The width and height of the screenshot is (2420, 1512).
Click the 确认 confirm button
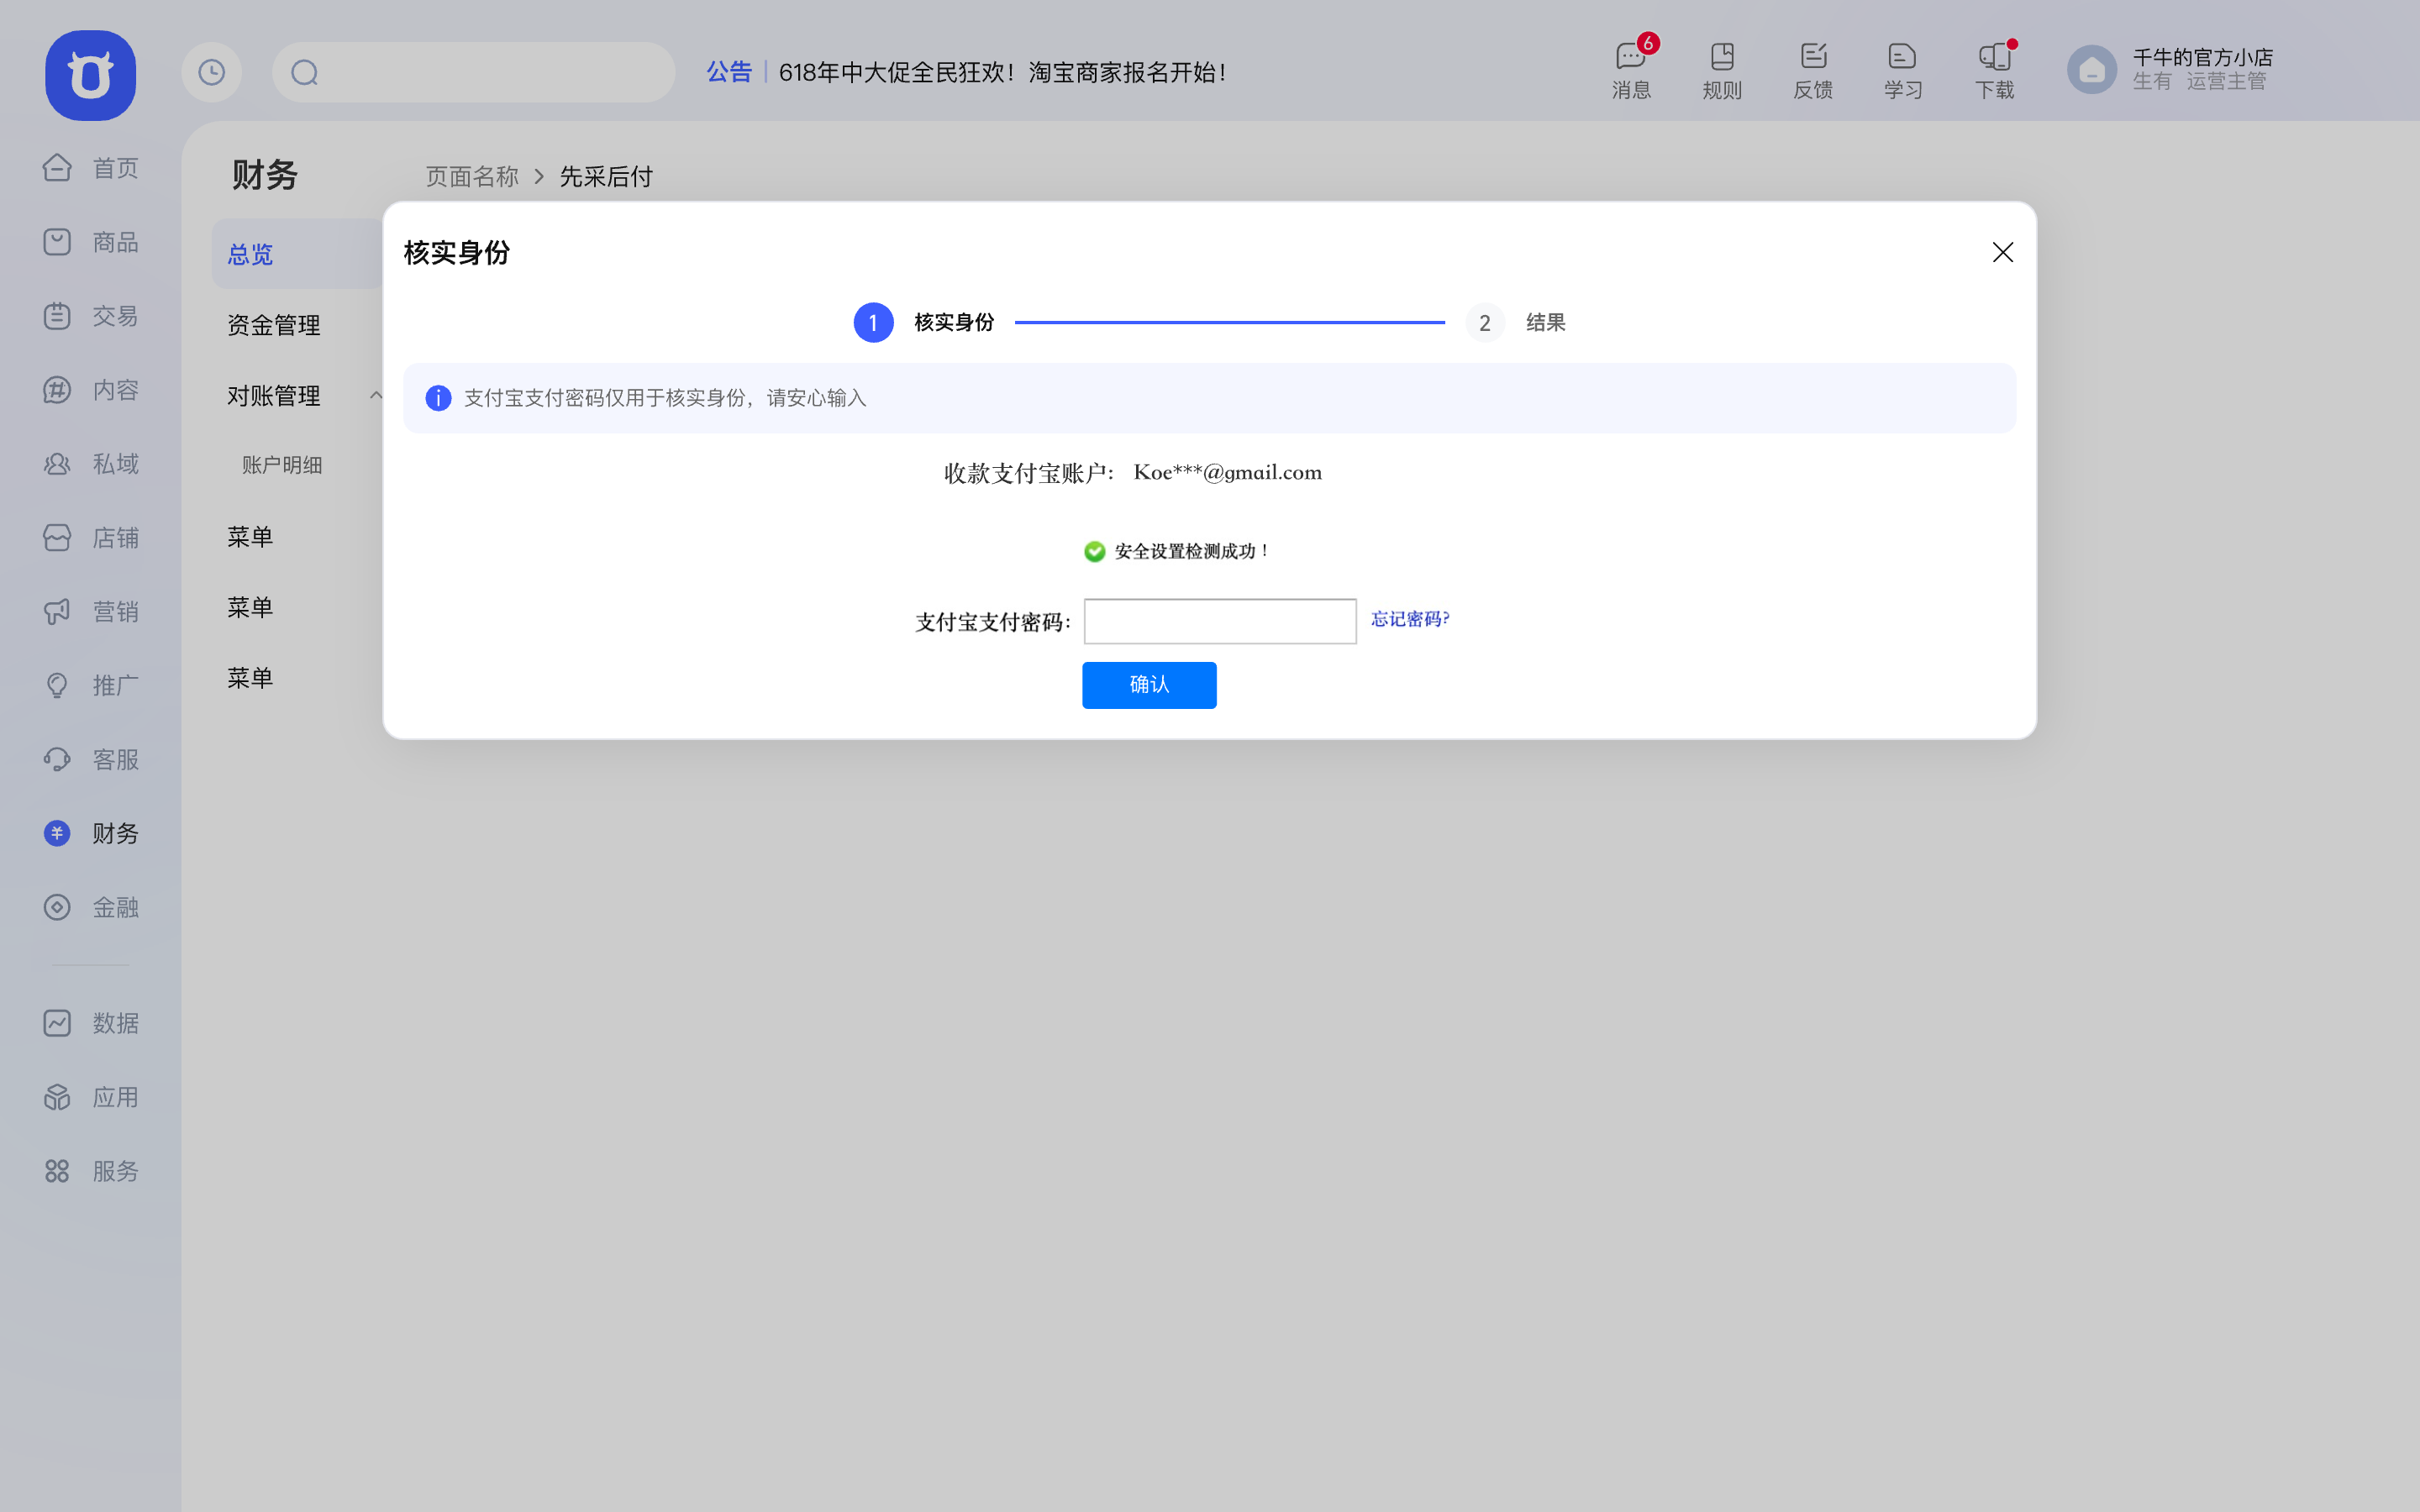(1149, 685)
